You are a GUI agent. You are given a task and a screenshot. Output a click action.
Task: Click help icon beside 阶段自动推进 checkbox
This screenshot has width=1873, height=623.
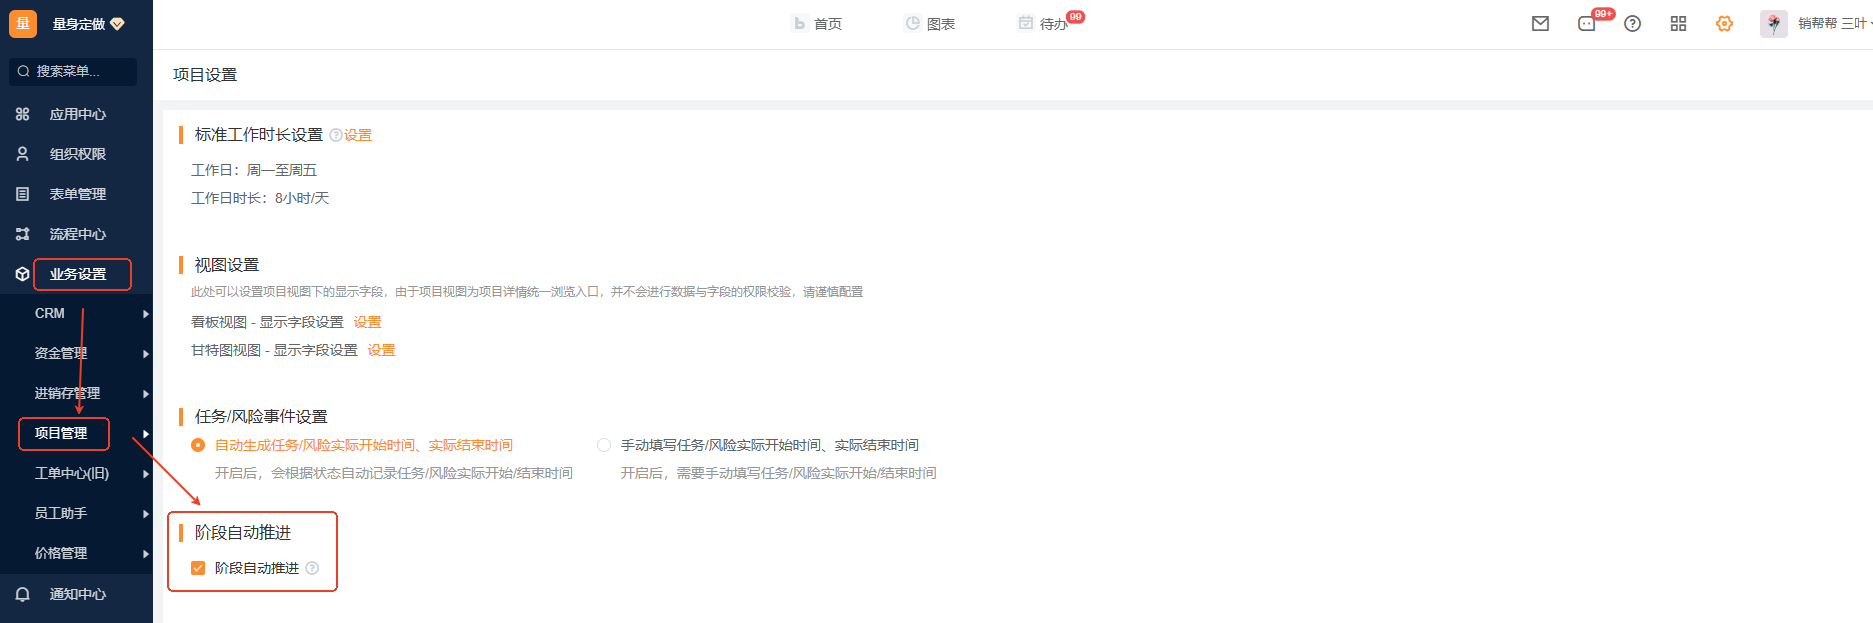click(x=312, y=568)
